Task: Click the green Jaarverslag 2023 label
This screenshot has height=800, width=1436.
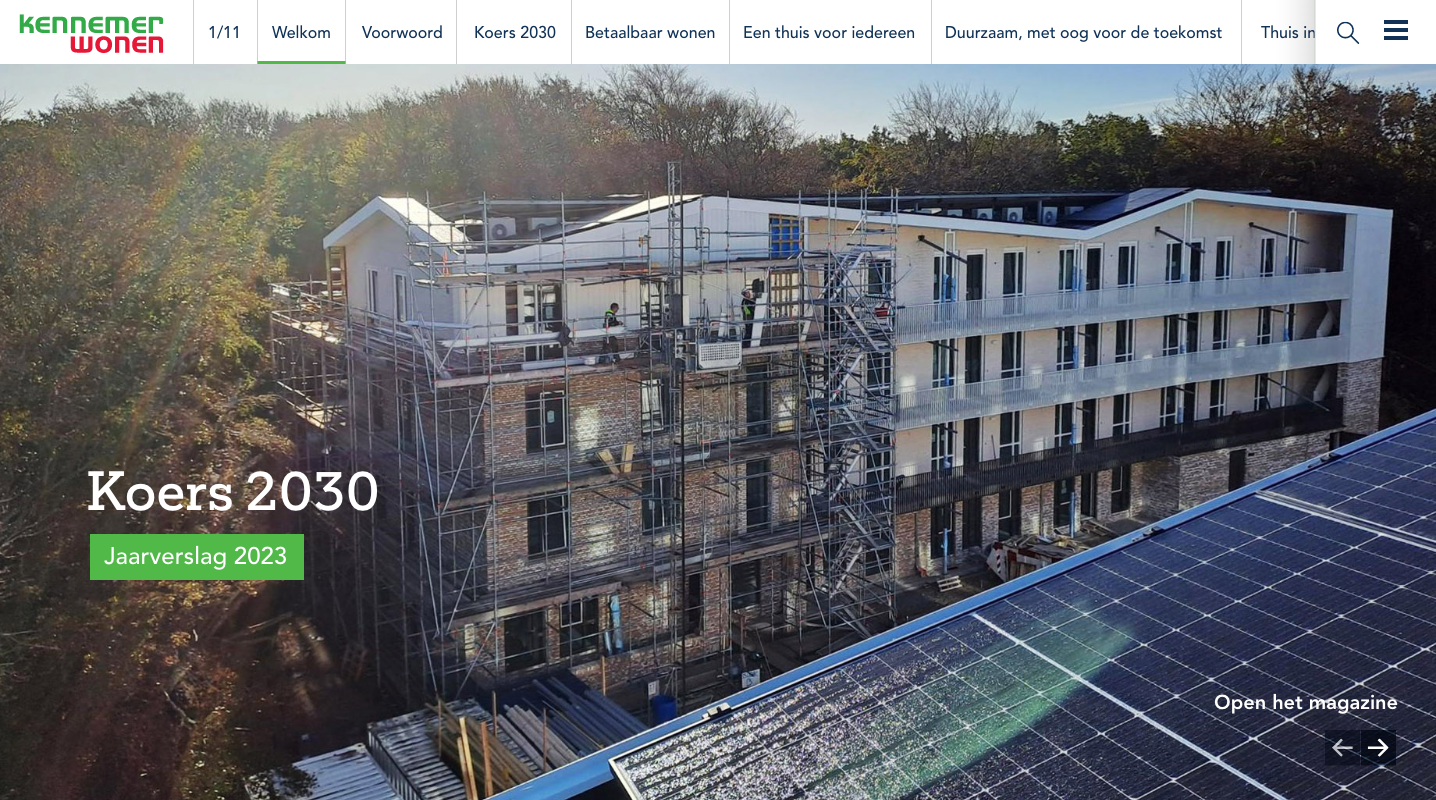Action: pyautogui.click(x=197, y=557)
